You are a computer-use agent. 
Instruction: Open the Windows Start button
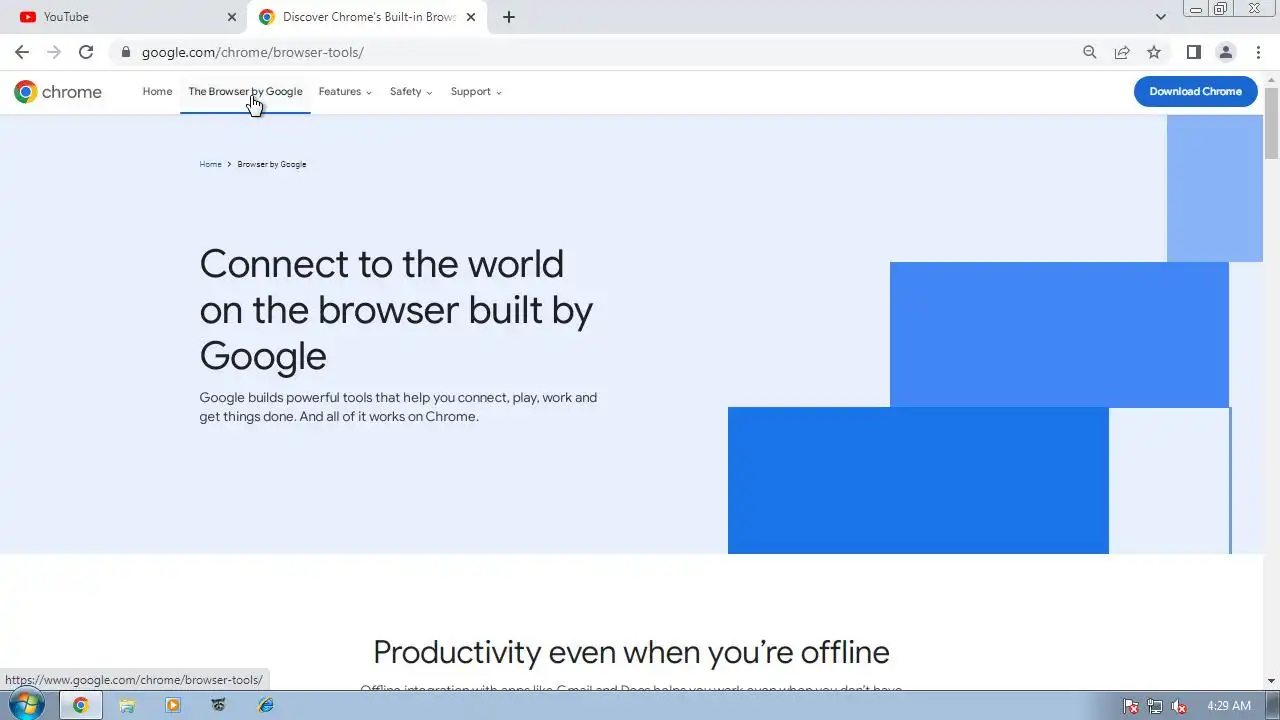(26, 705)
